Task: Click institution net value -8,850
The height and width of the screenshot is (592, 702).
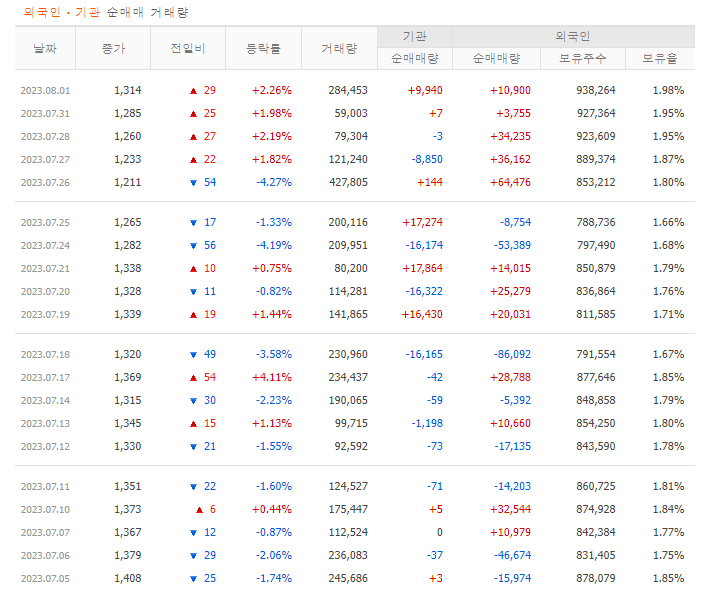Action: coord(427,159)
